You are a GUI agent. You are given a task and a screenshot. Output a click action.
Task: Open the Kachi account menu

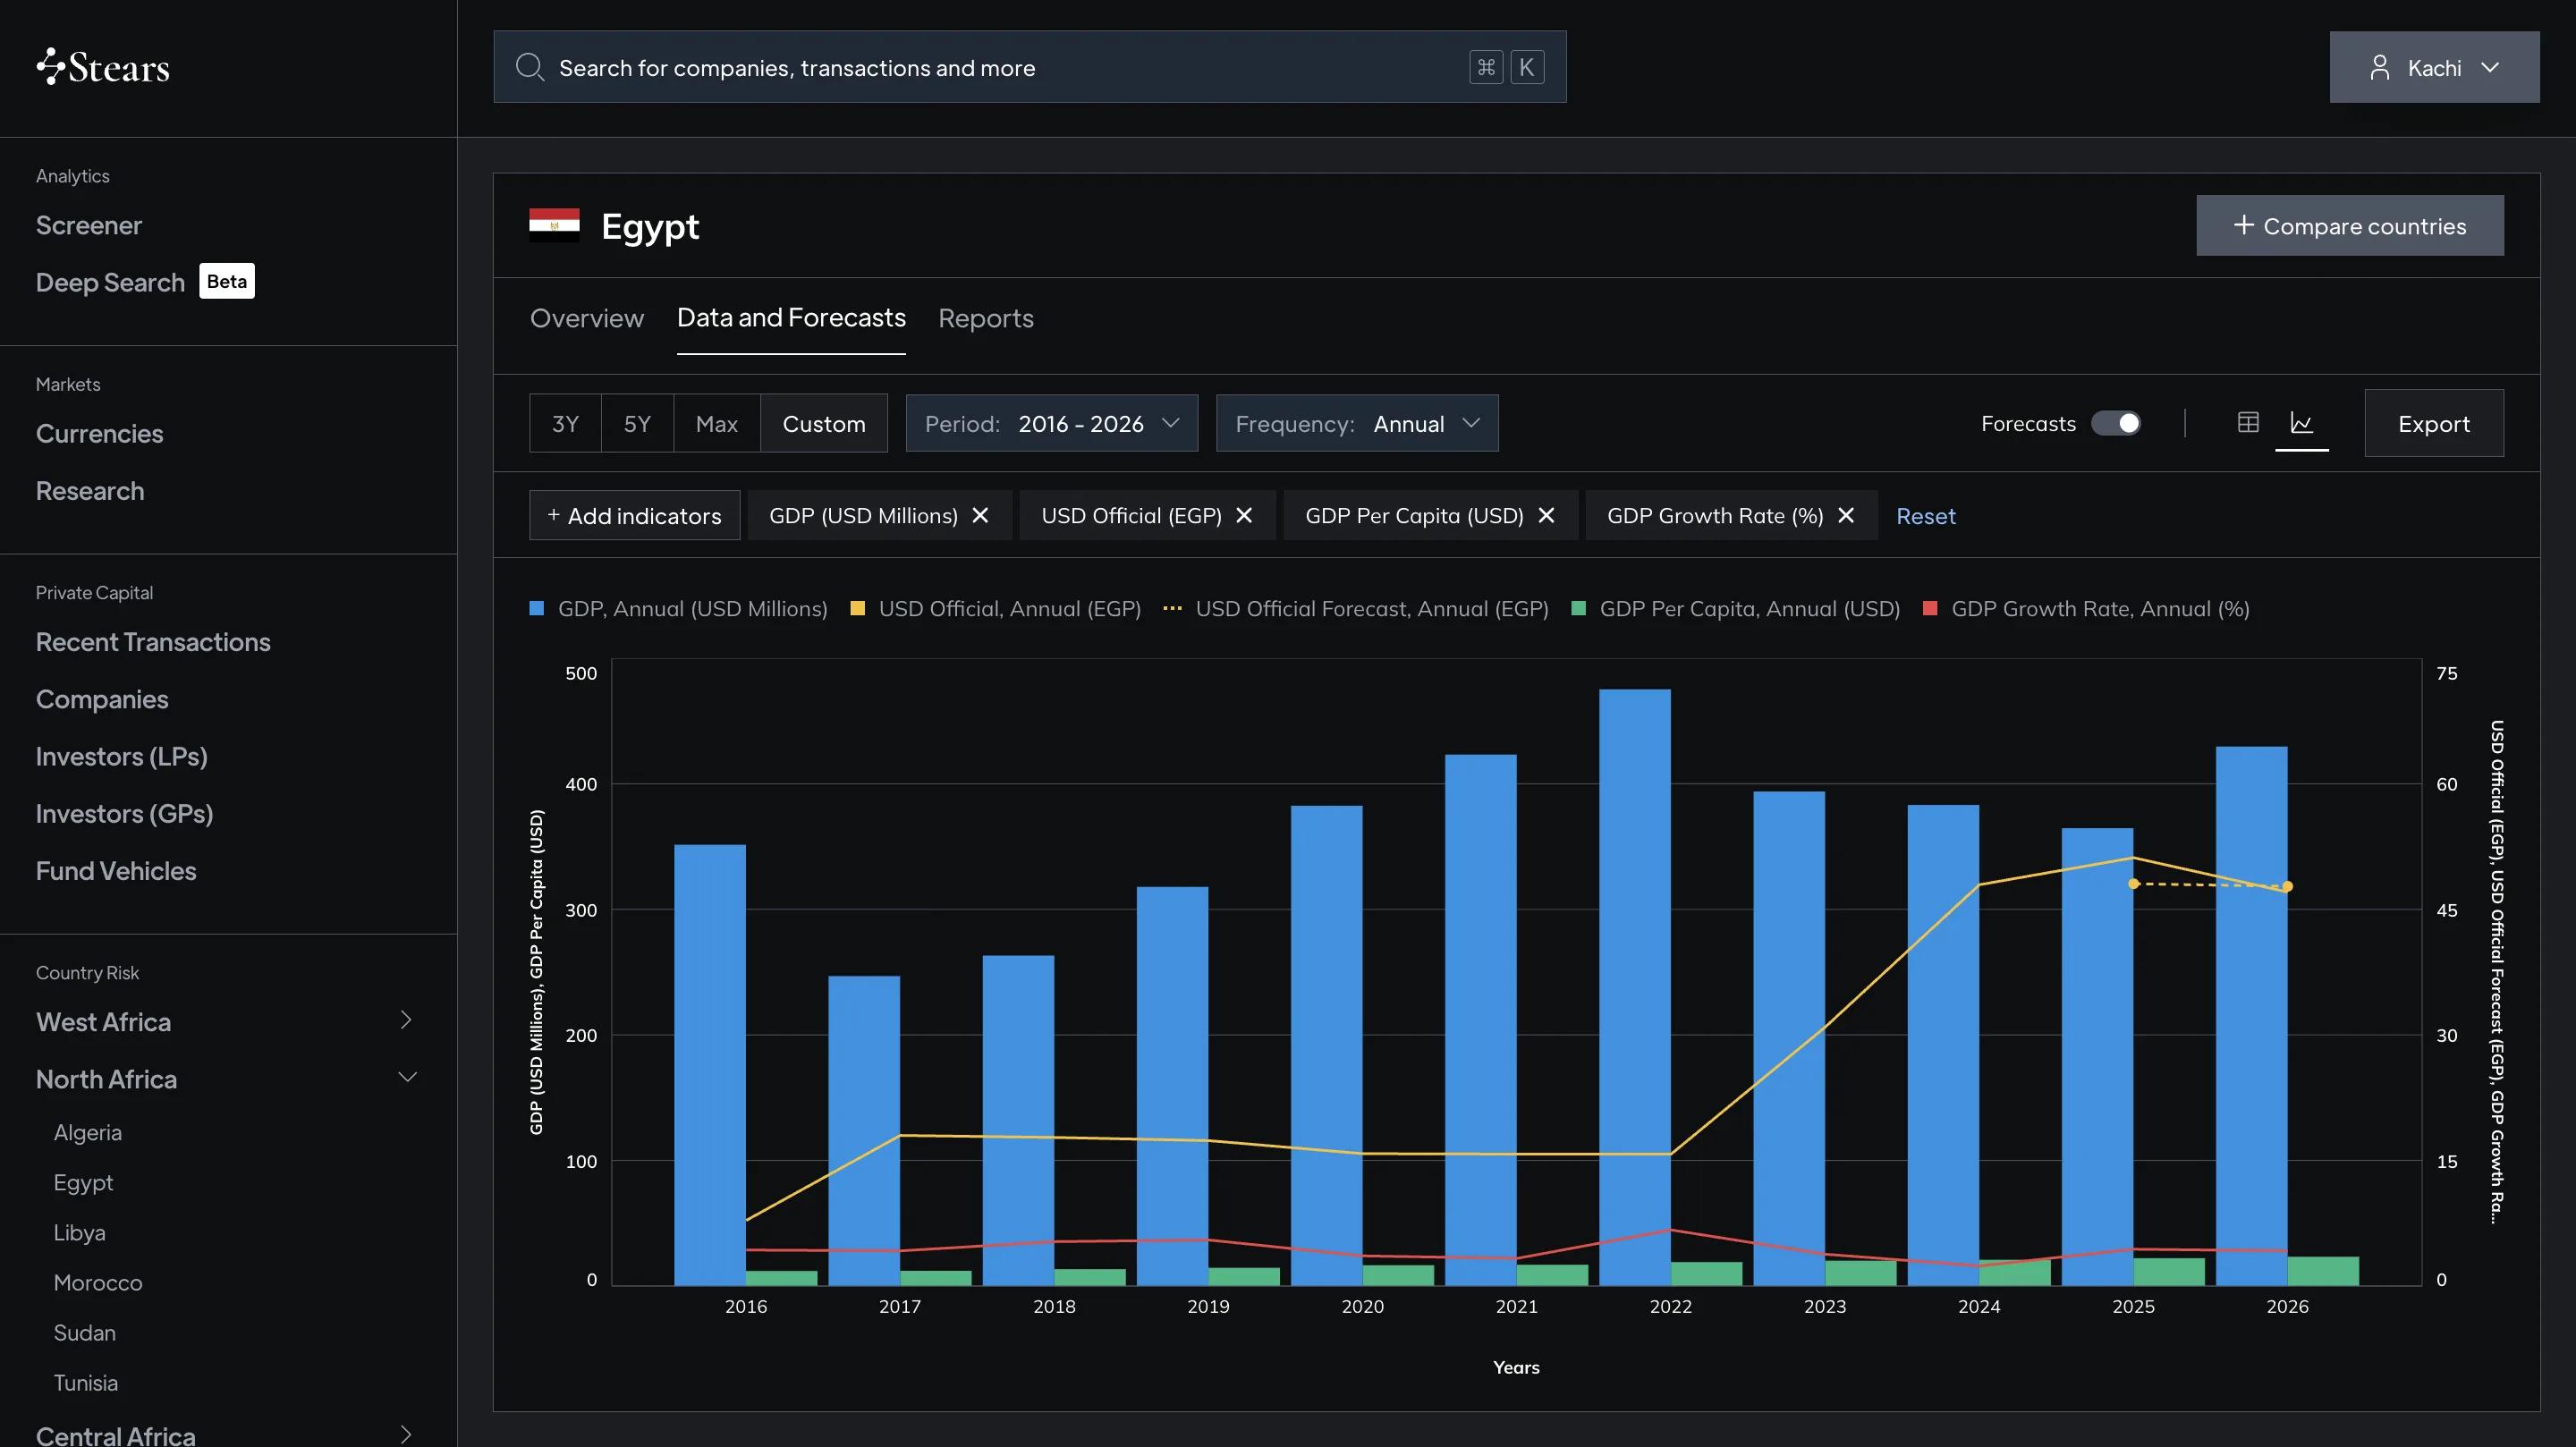[x=2434, y=67]
